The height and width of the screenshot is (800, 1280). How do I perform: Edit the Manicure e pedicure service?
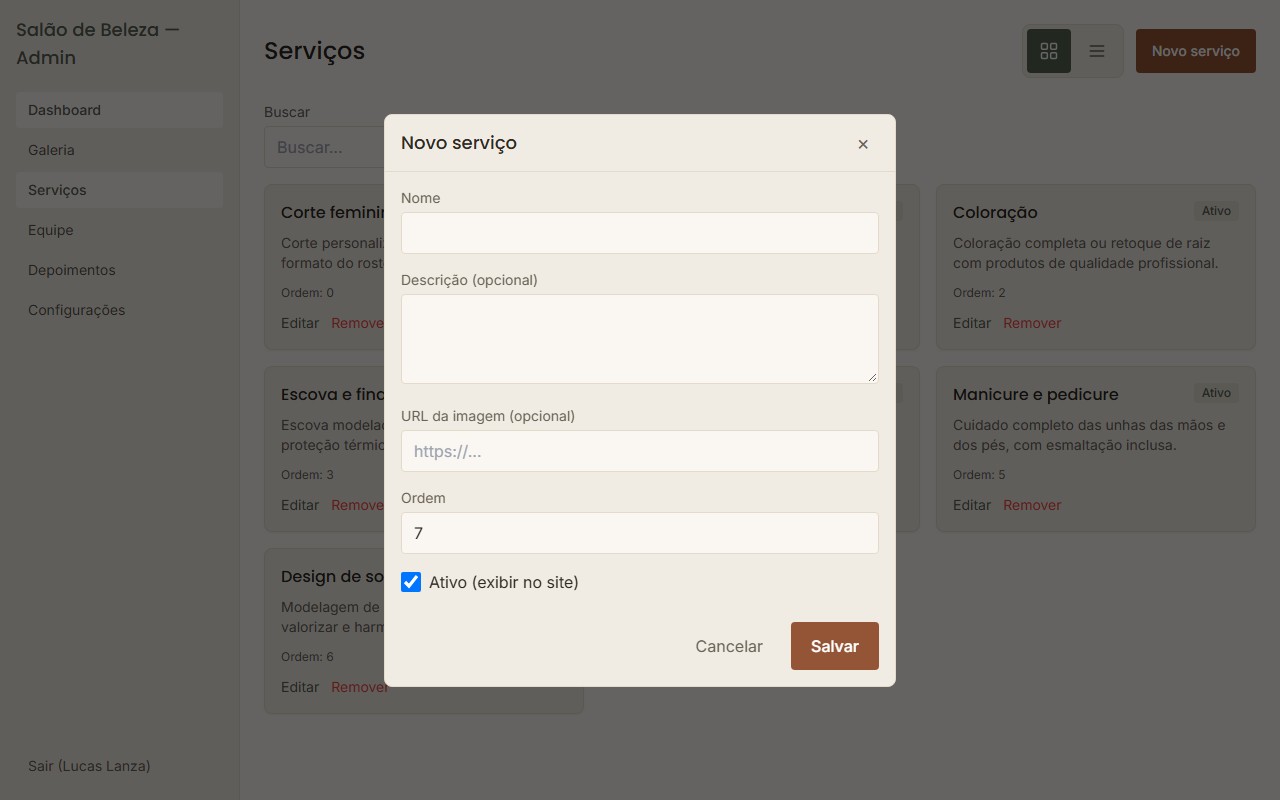[x=972, y=505]
